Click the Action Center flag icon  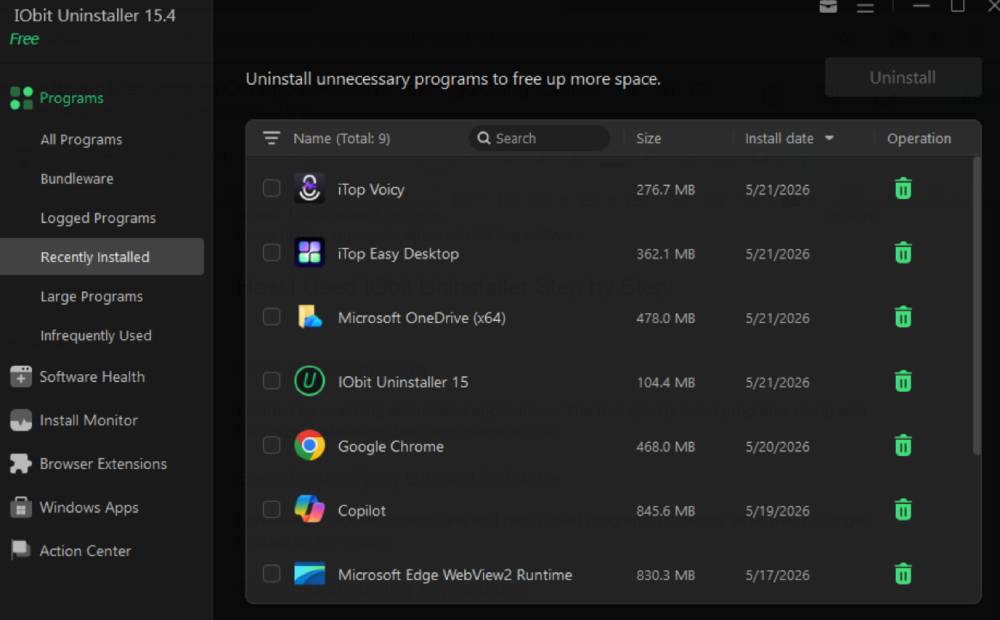pyautogui.click(x=20, y=550)
